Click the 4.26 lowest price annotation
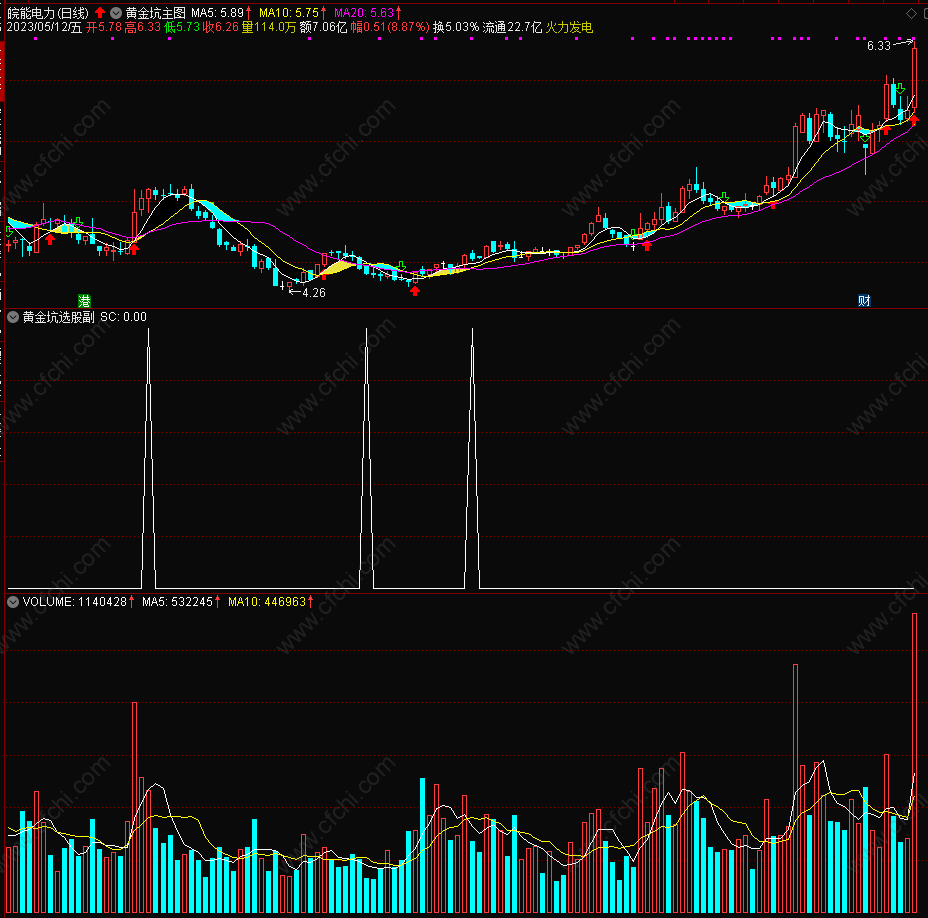The height and width of the screenshot is (918, 928). click(x=314, y=293)
